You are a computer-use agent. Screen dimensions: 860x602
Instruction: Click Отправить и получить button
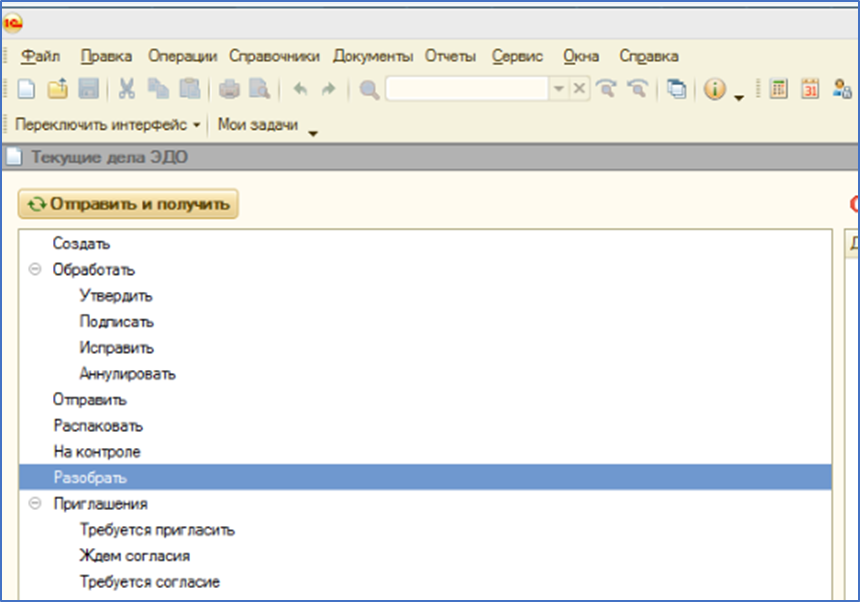128,204
